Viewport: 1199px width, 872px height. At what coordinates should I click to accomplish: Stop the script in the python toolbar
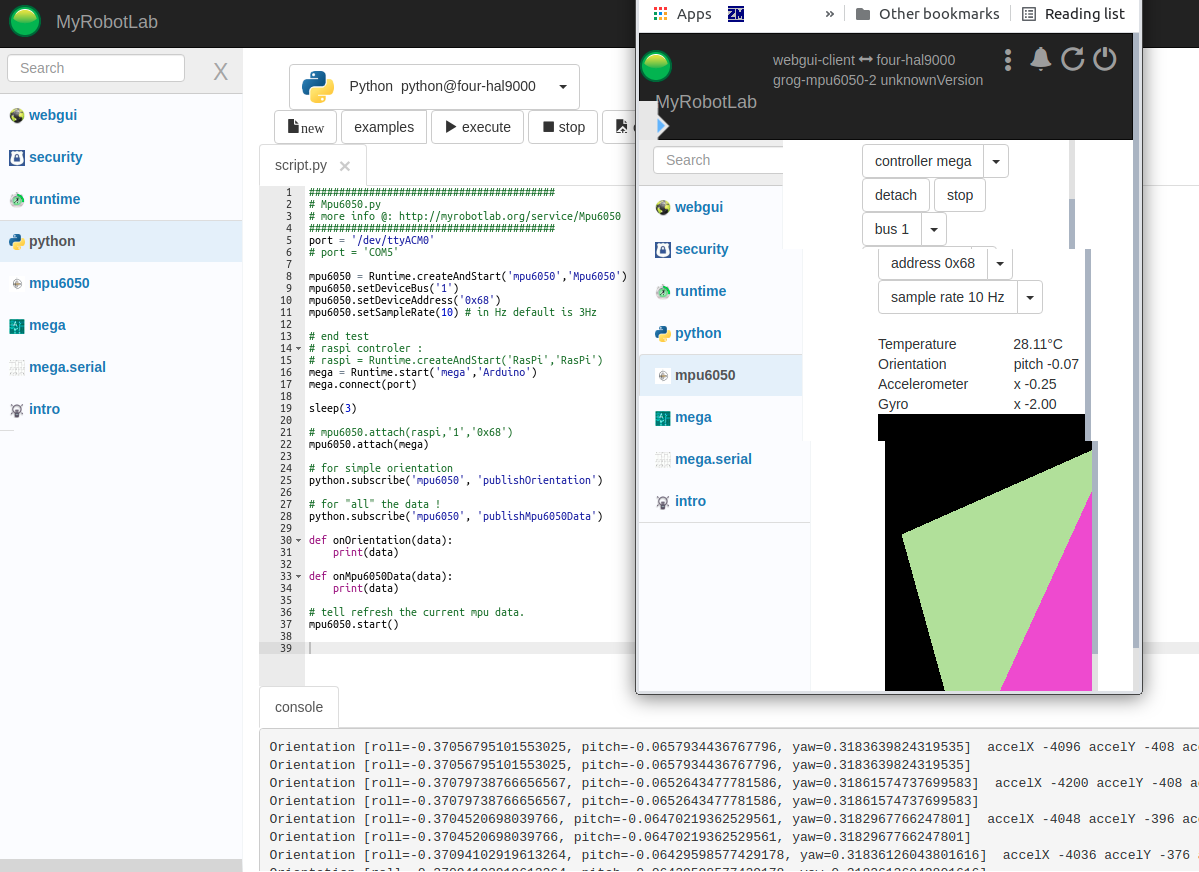point(564,127)
